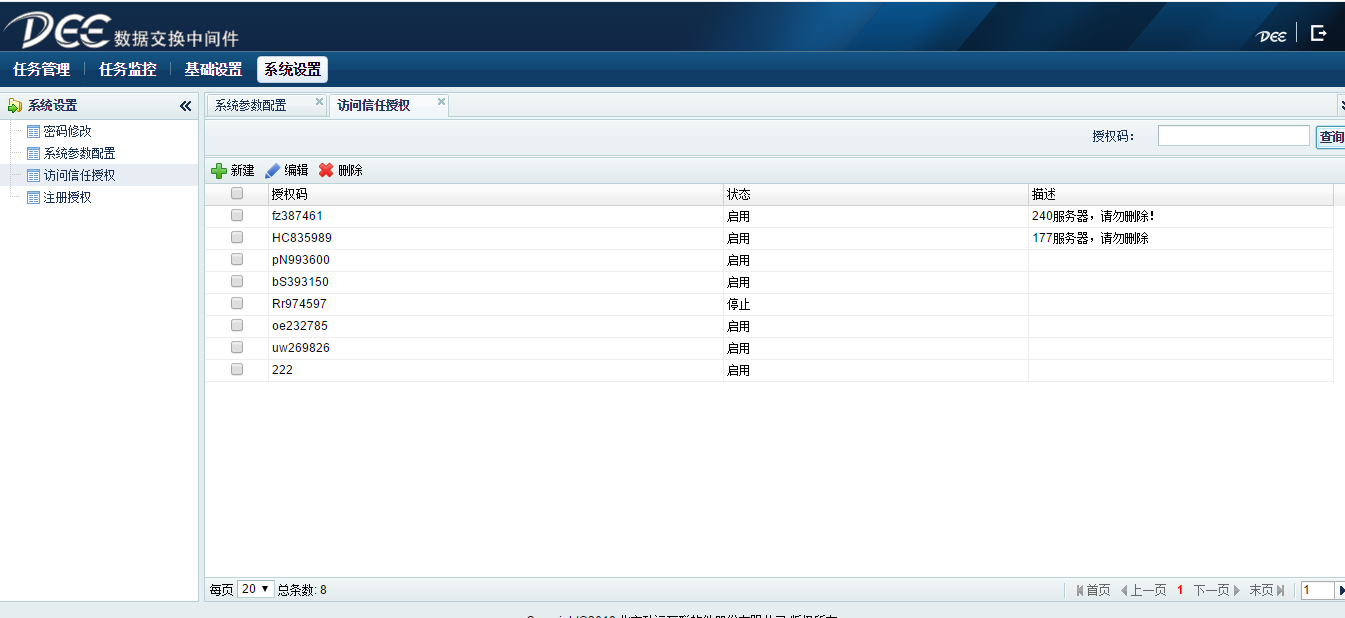Click the page number input box
1345x618 pixels.
pyautogui.click(x=1317, y=590)
